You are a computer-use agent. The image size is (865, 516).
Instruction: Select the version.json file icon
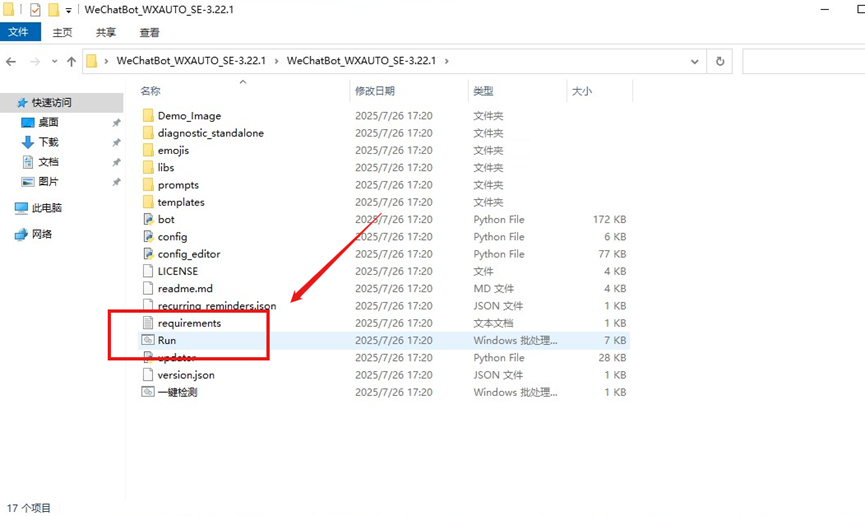(148, 375)
